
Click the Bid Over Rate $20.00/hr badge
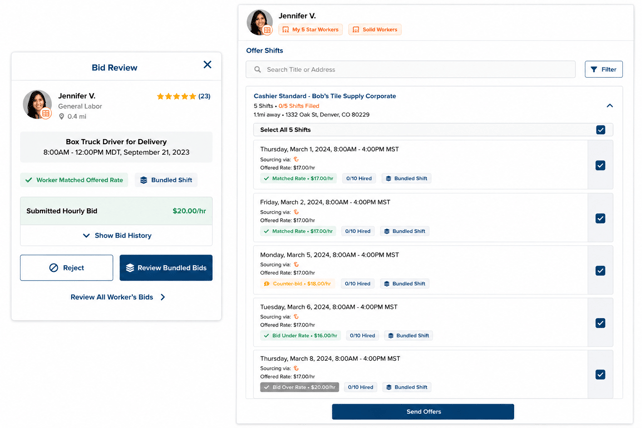tap(299, 387)
